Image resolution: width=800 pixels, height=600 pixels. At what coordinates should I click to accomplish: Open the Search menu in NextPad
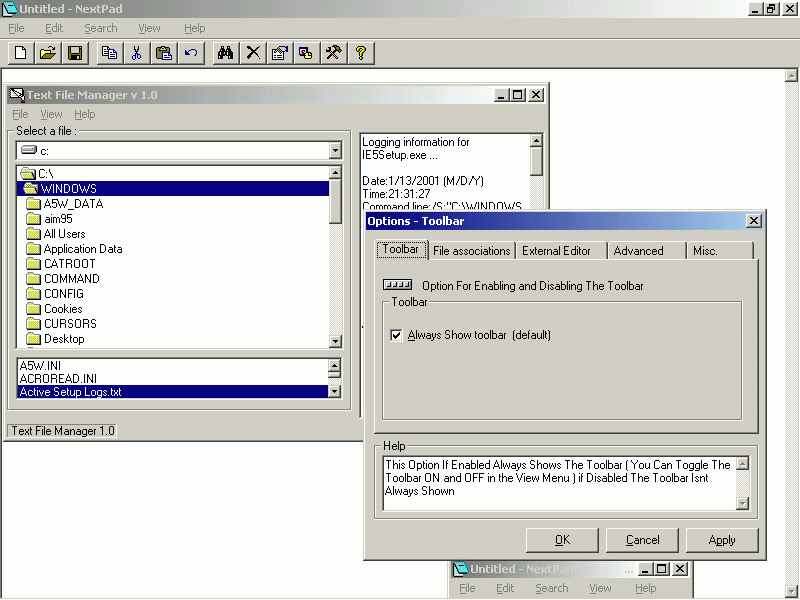pyautogui.click(x=100, y=28)
